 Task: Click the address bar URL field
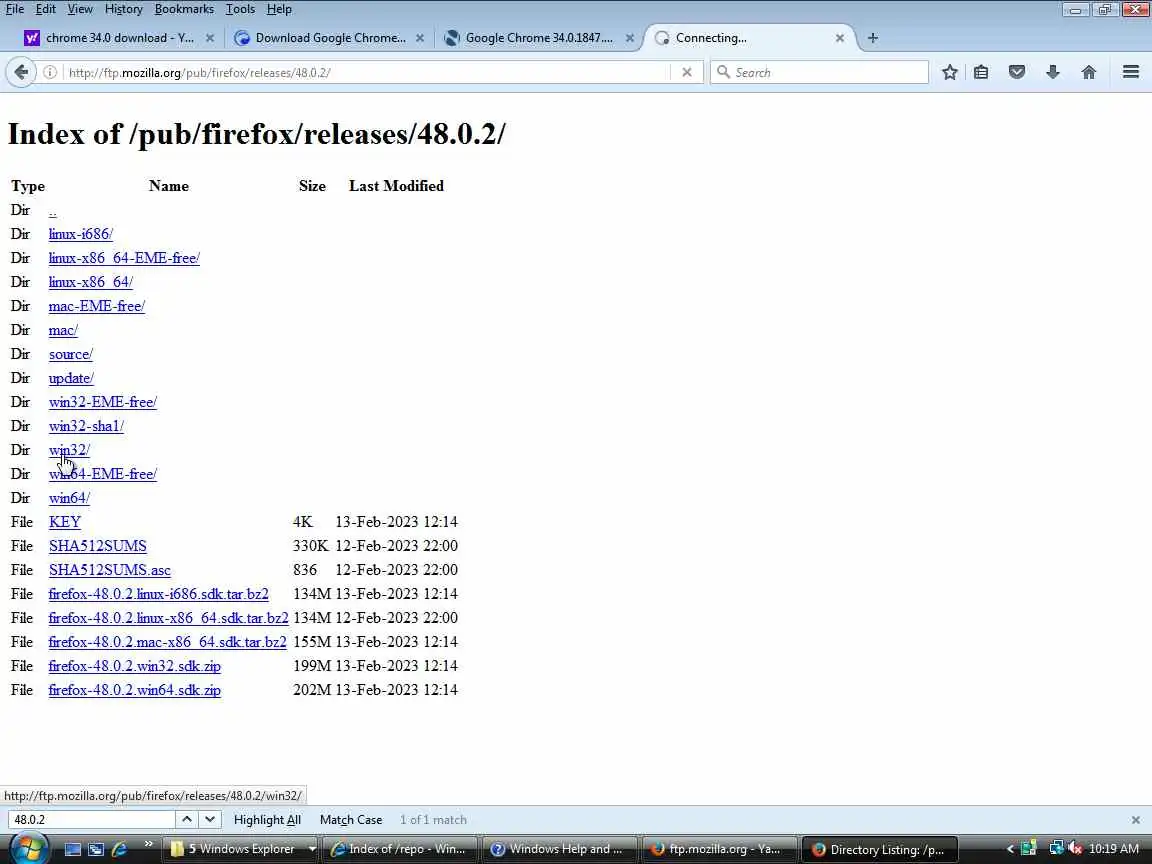click(365, 72)
